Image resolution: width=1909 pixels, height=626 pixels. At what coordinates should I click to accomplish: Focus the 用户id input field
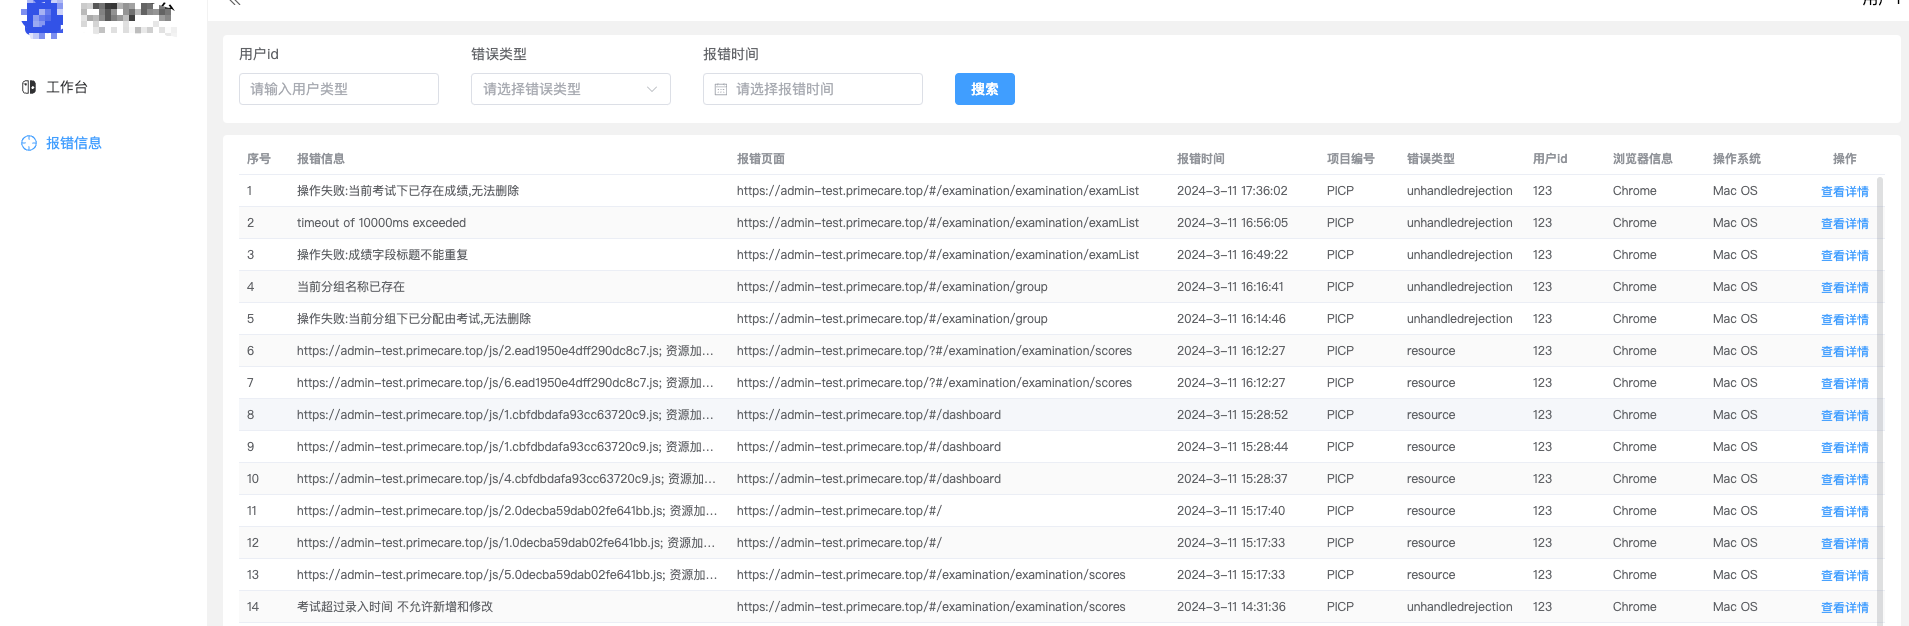pyautogui.click(x=338, y=89)
